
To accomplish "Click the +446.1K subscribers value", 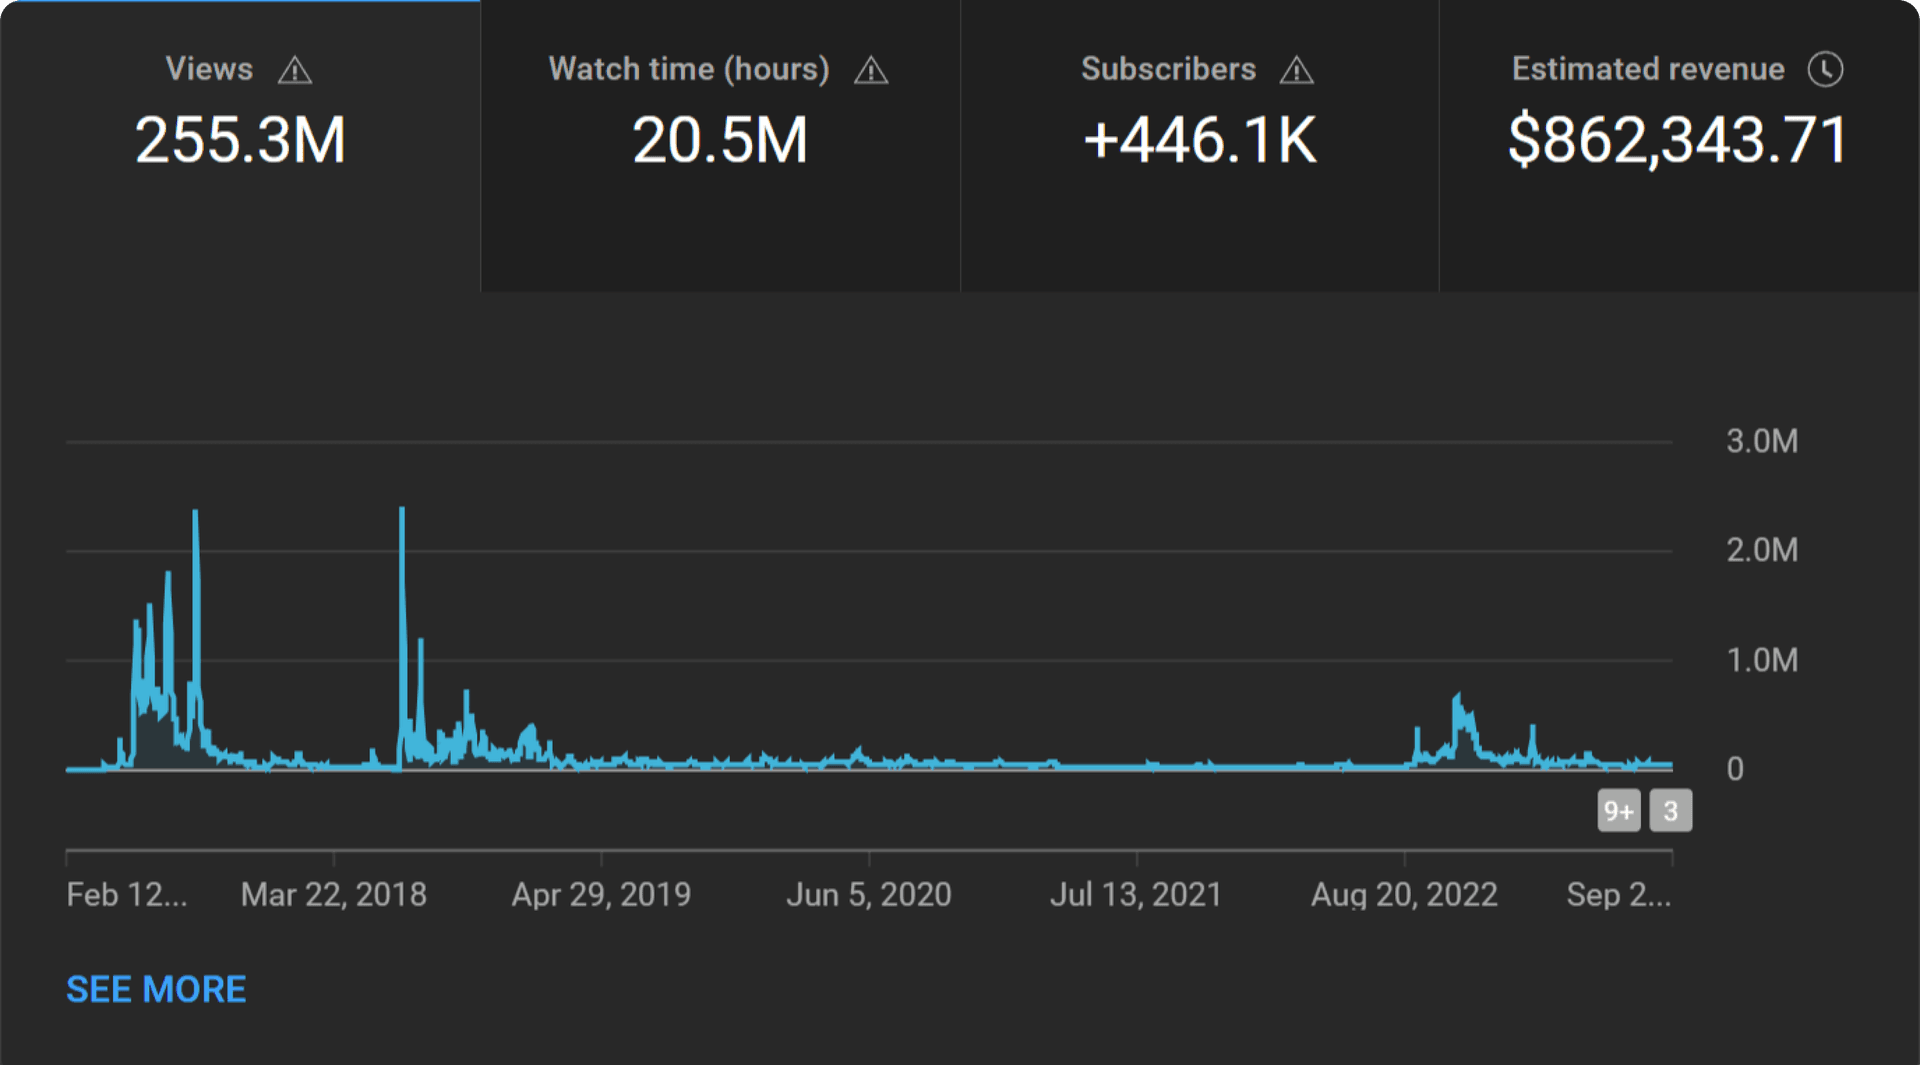I will (1200, 139).
